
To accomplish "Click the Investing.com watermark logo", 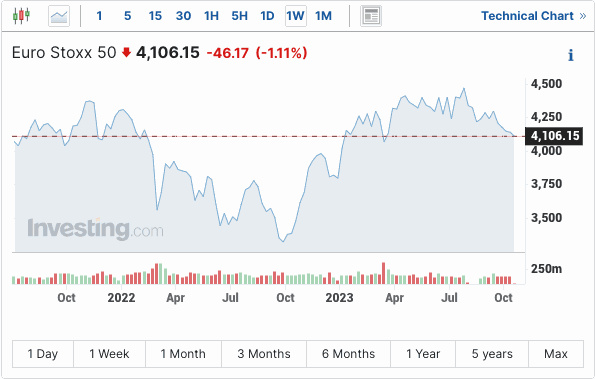I will click(95, 229).
